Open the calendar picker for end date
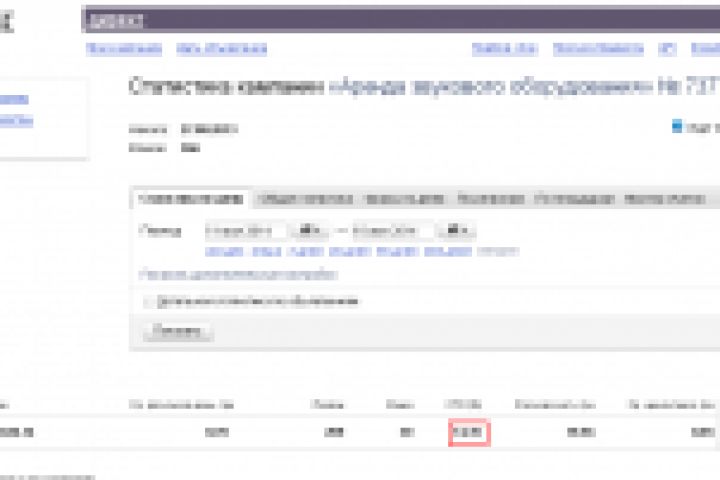 [x=457, y=231]
